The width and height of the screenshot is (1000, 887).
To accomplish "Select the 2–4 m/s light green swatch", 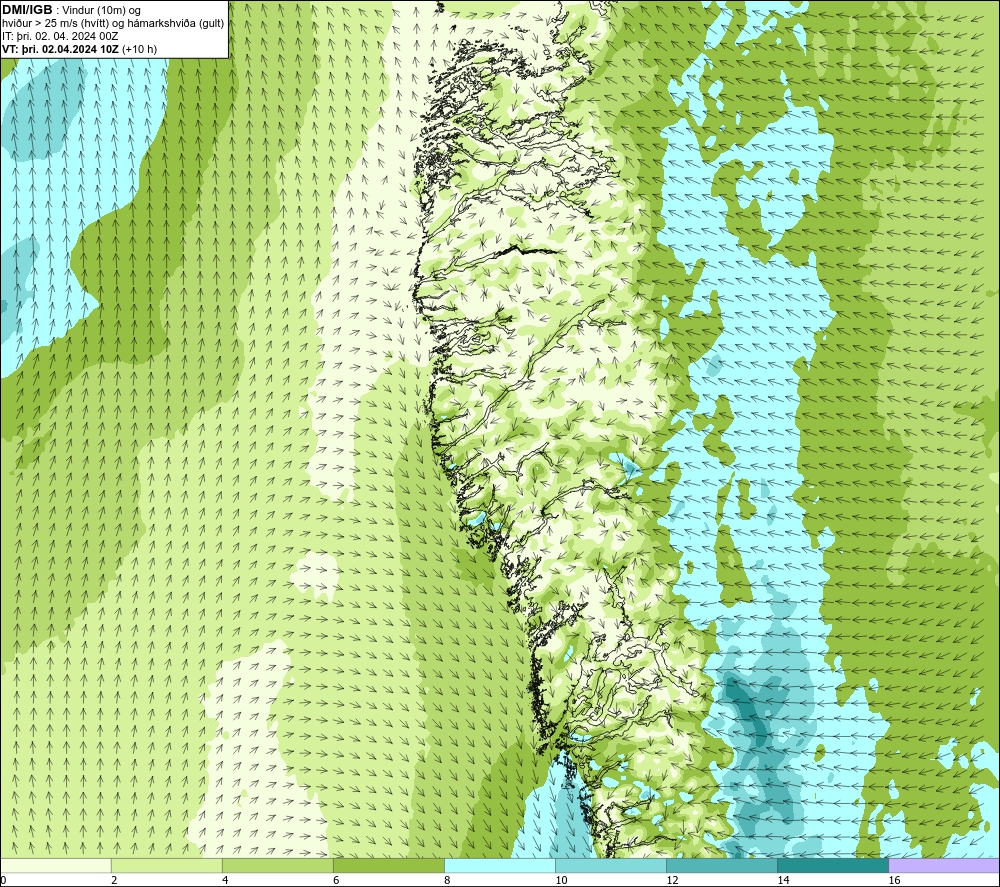I will 166,865.
